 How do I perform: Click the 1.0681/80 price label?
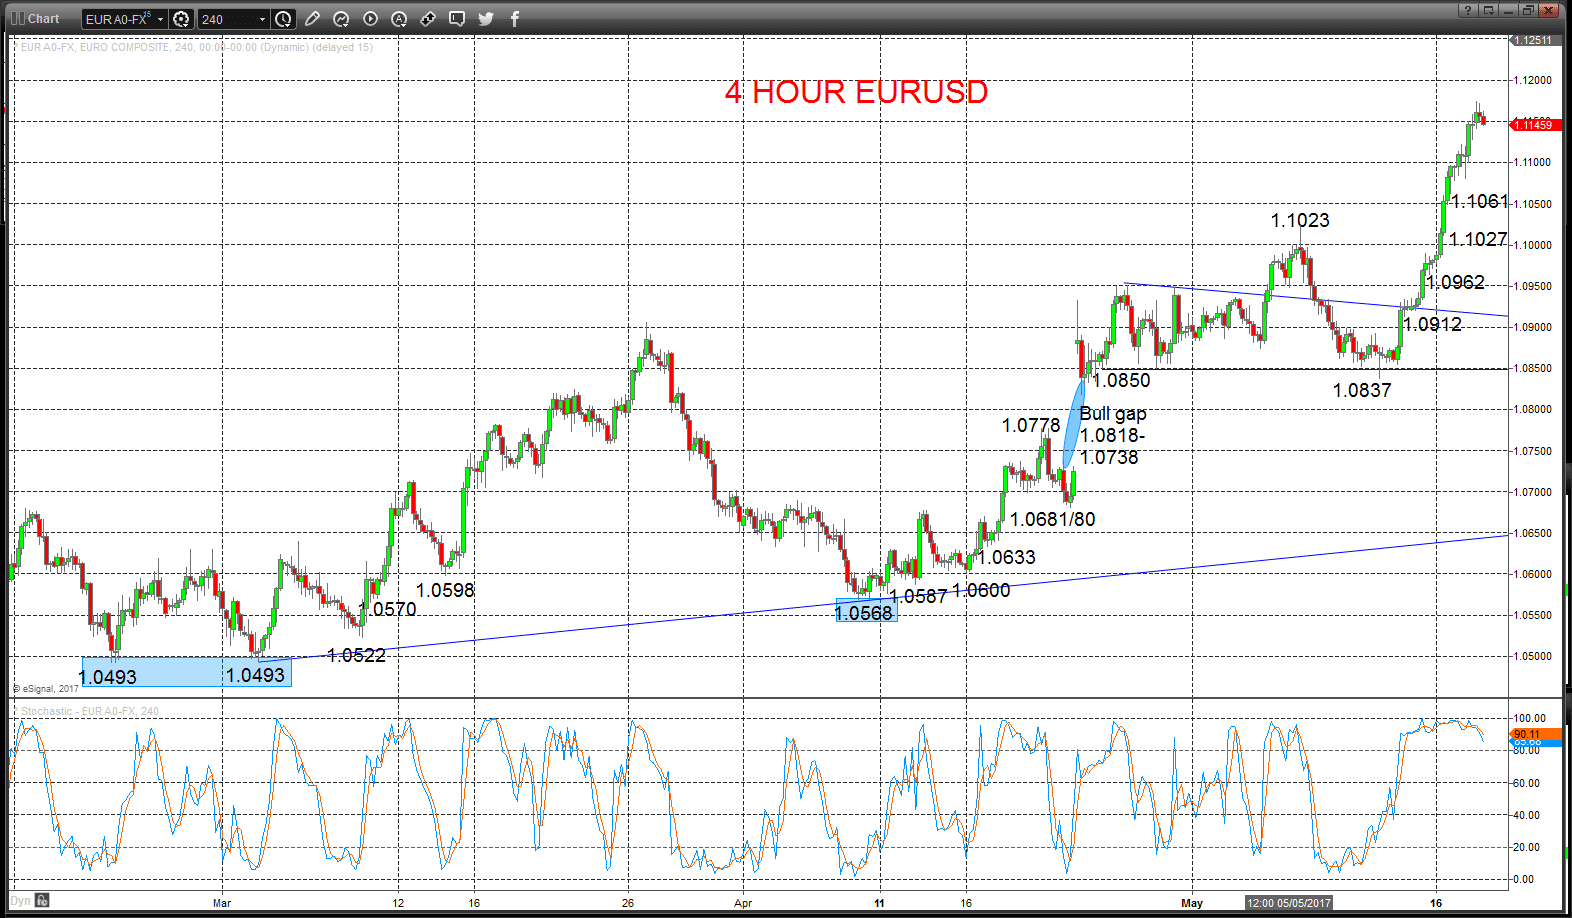click(x=1053, y=519)
